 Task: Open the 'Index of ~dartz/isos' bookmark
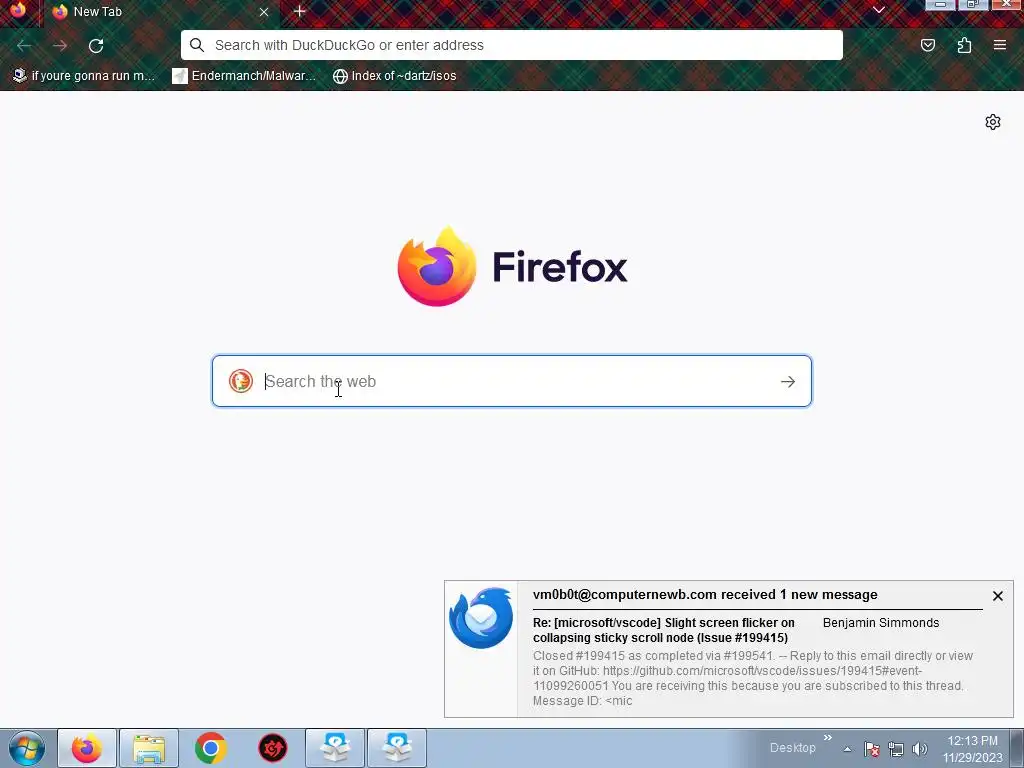394,76
